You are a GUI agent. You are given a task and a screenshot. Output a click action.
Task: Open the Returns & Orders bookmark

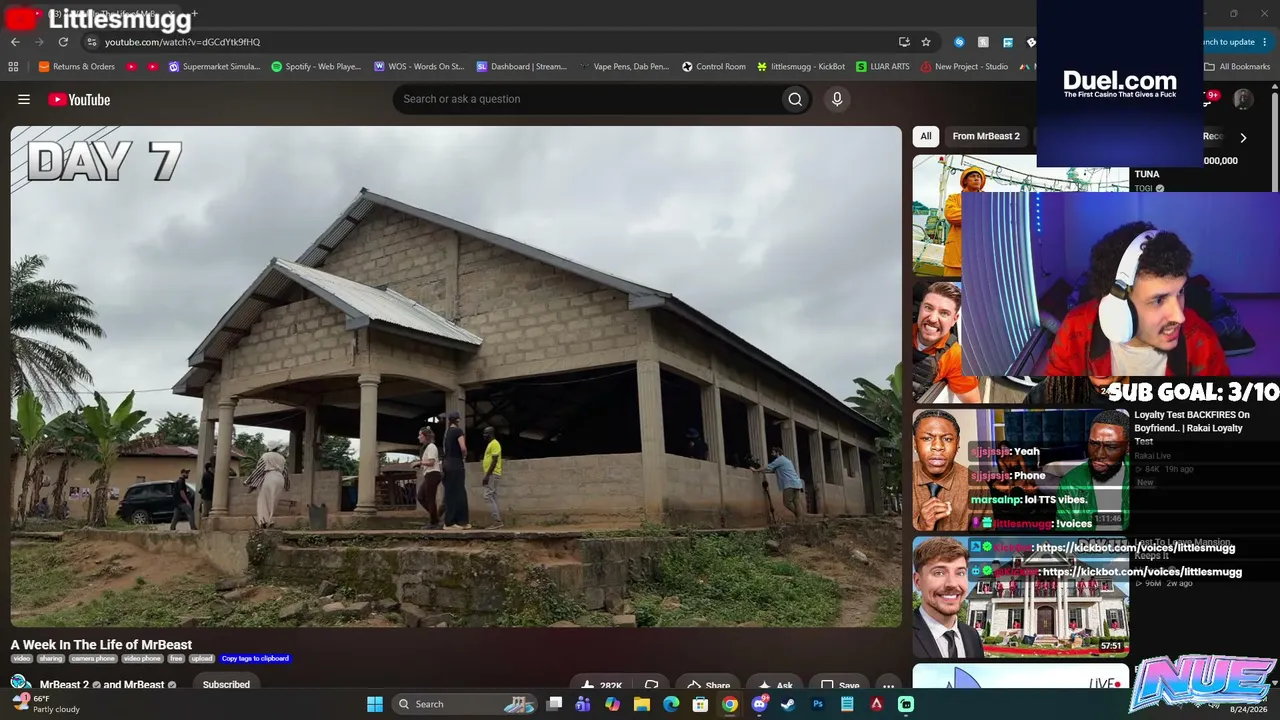point(77,67)
